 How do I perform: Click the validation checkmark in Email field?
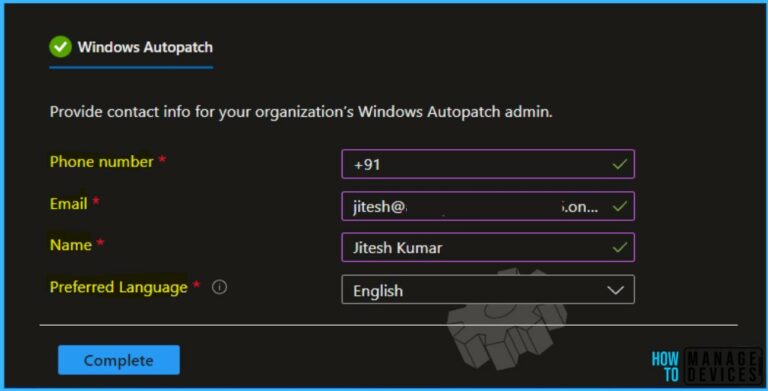coord(620,206)
